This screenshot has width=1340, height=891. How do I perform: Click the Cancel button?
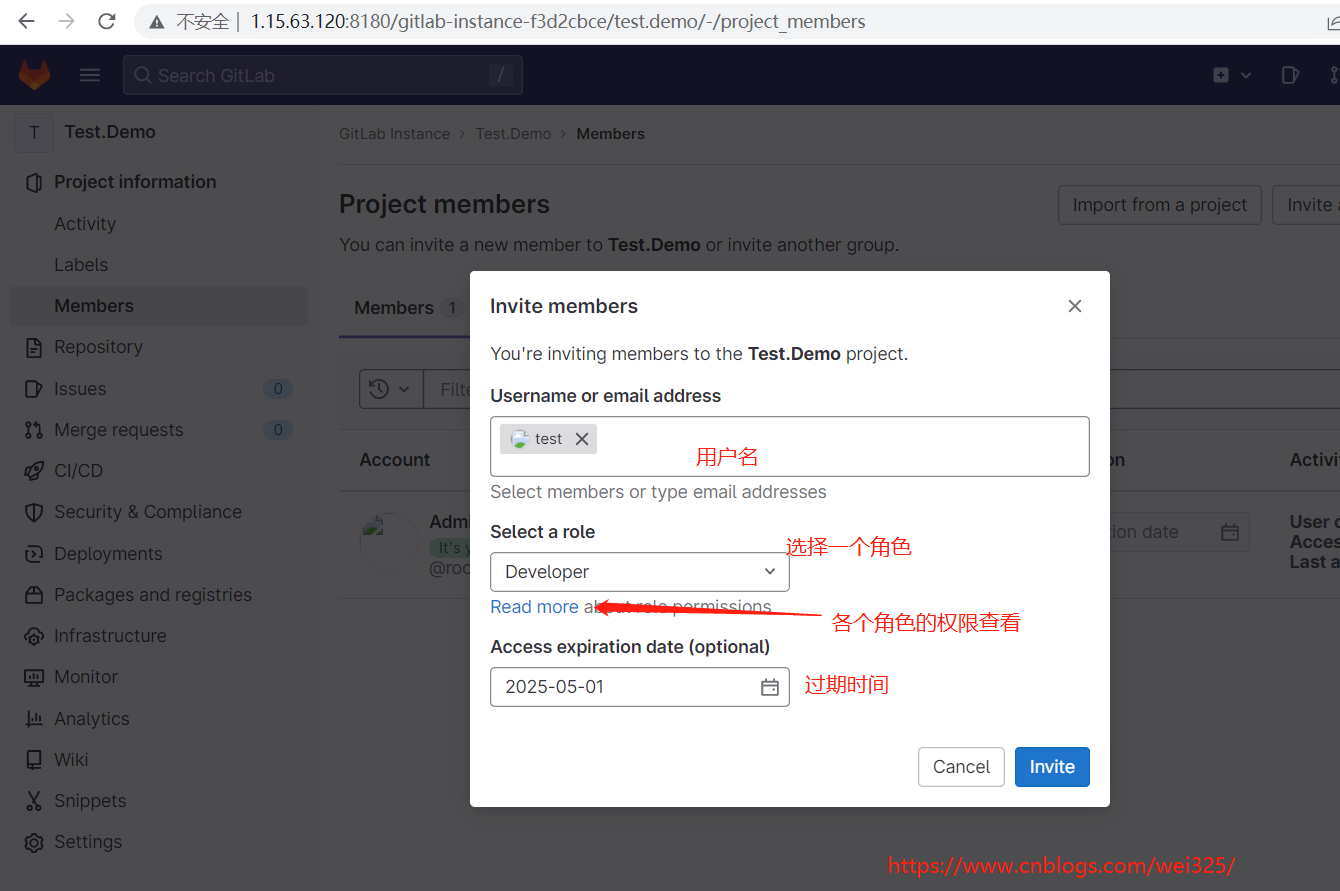tap(961, 767)
